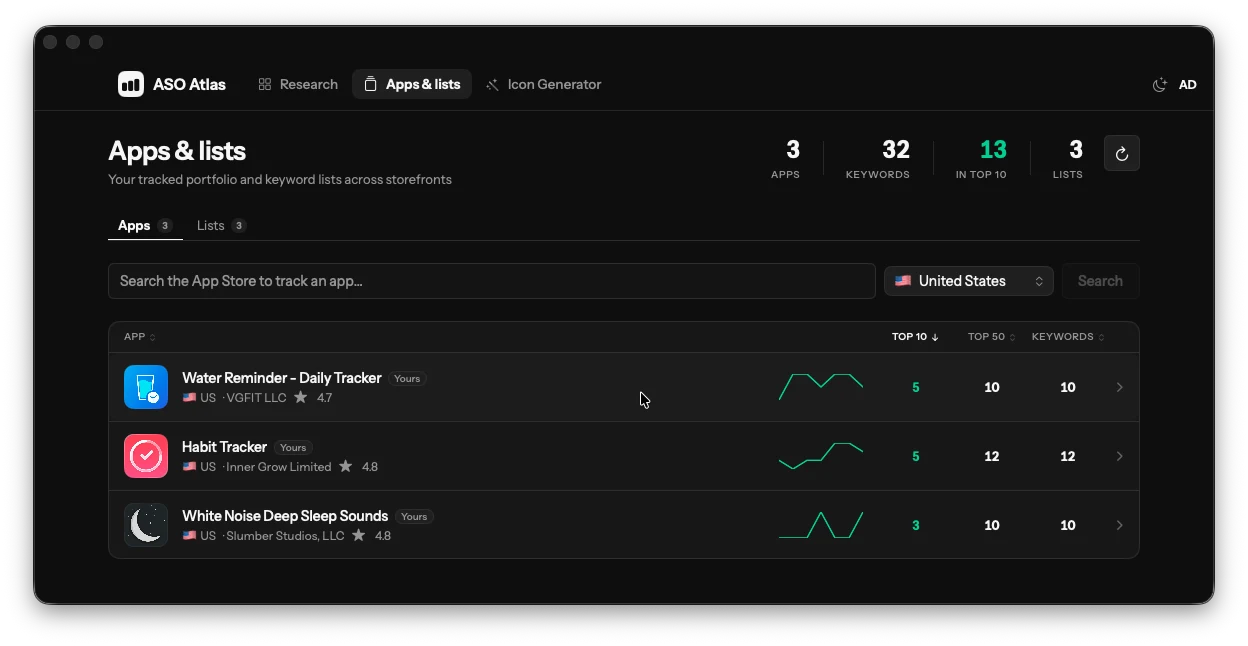Click the Apps & lists page heading
1248x646 pixels.
[x=177, y=151]
